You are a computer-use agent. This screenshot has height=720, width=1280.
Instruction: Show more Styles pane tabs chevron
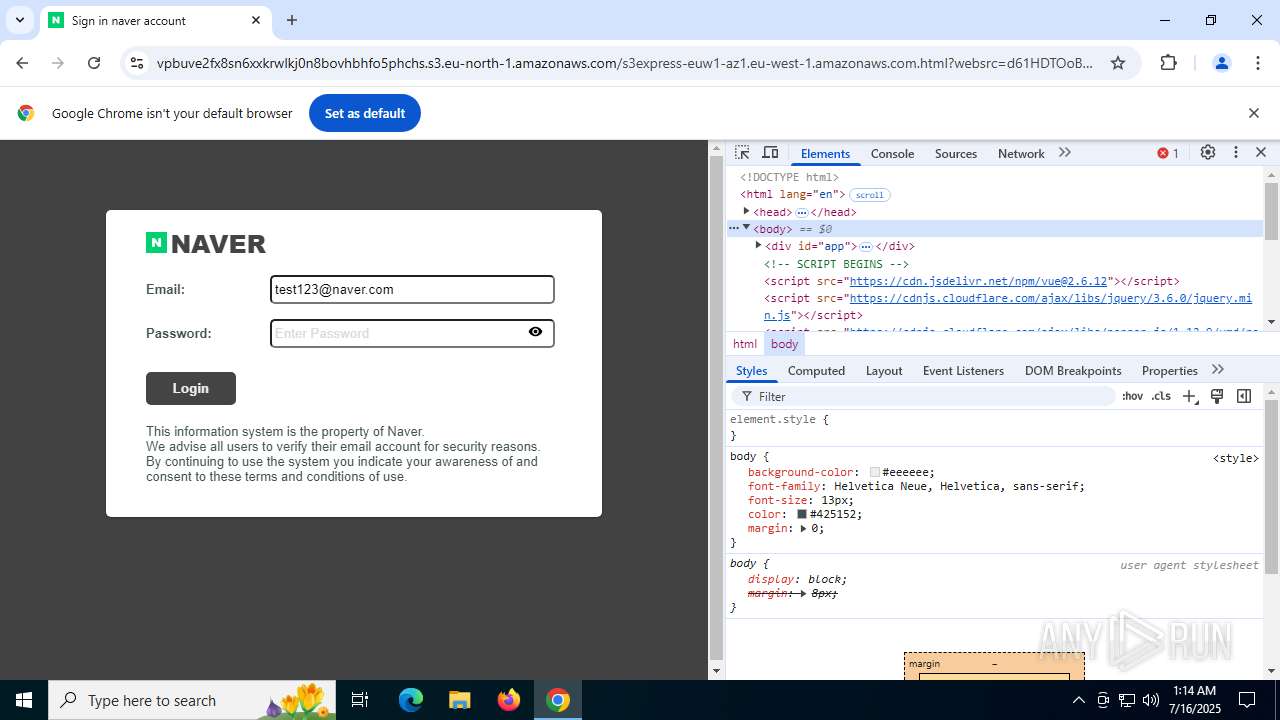point(1218,370)
